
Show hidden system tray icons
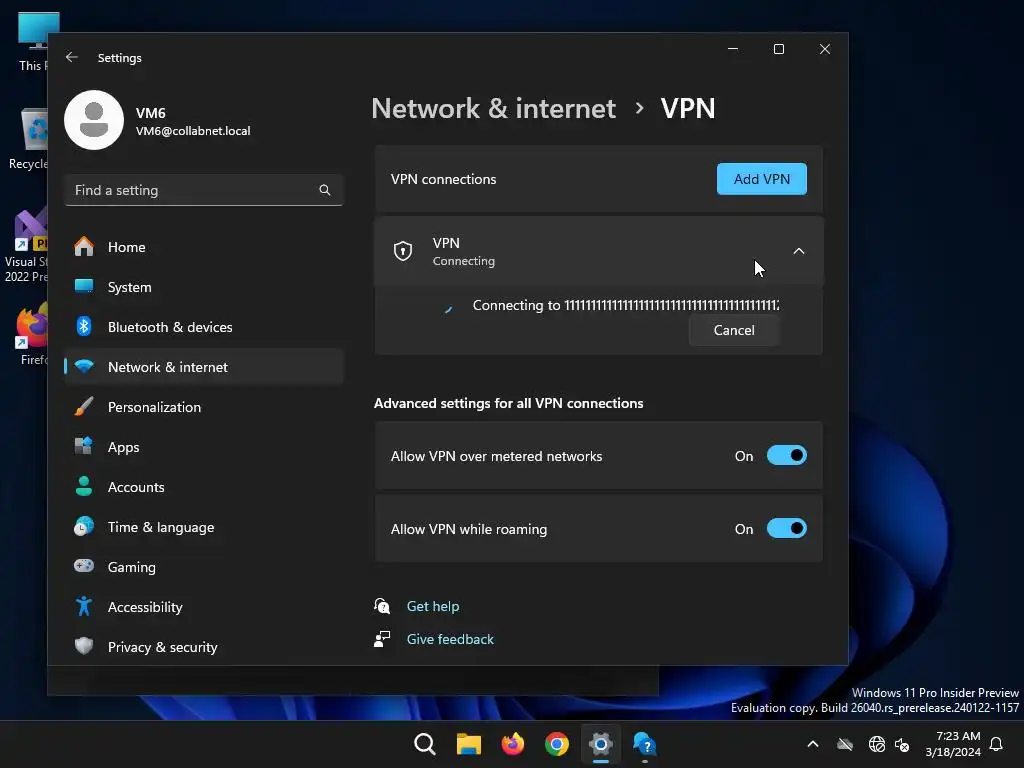(x=813, y=744)
